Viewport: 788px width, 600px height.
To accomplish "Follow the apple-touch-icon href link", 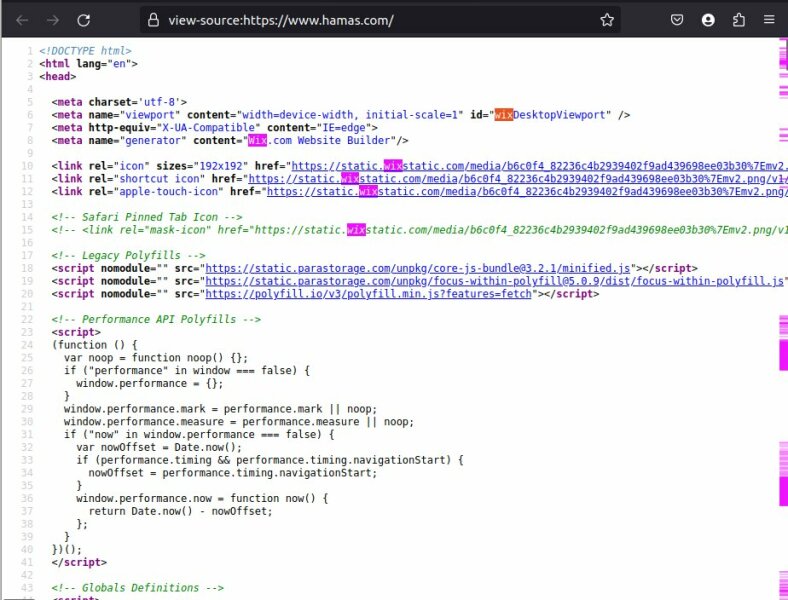I will 528,191.
